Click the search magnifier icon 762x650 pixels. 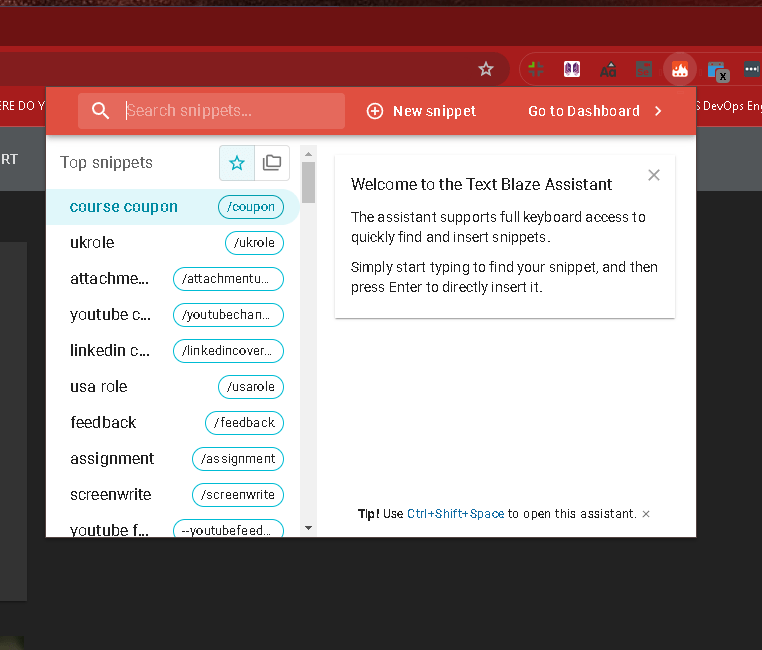point(100,111)
